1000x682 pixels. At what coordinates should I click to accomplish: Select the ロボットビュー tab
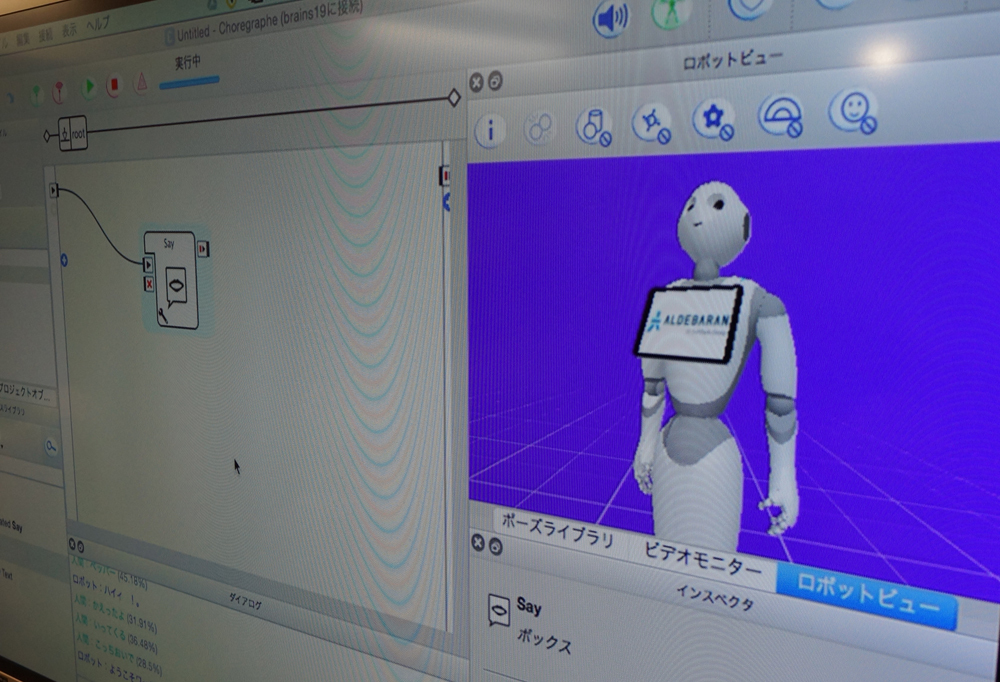coord(866,598)
